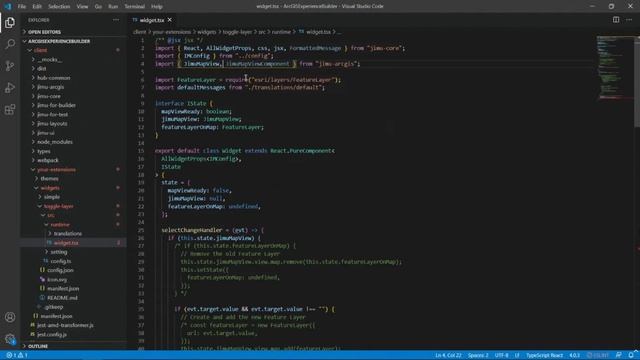The image size is (640, 360).
Task: Click the feedback icon in the status bar
Action: [619, 355]
